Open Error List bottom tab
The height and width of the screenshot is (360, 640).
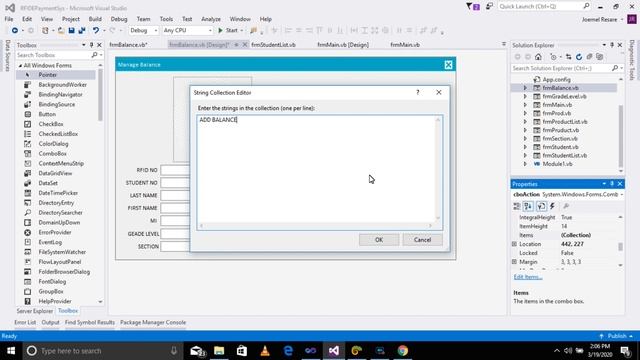(x=25, y=322)
